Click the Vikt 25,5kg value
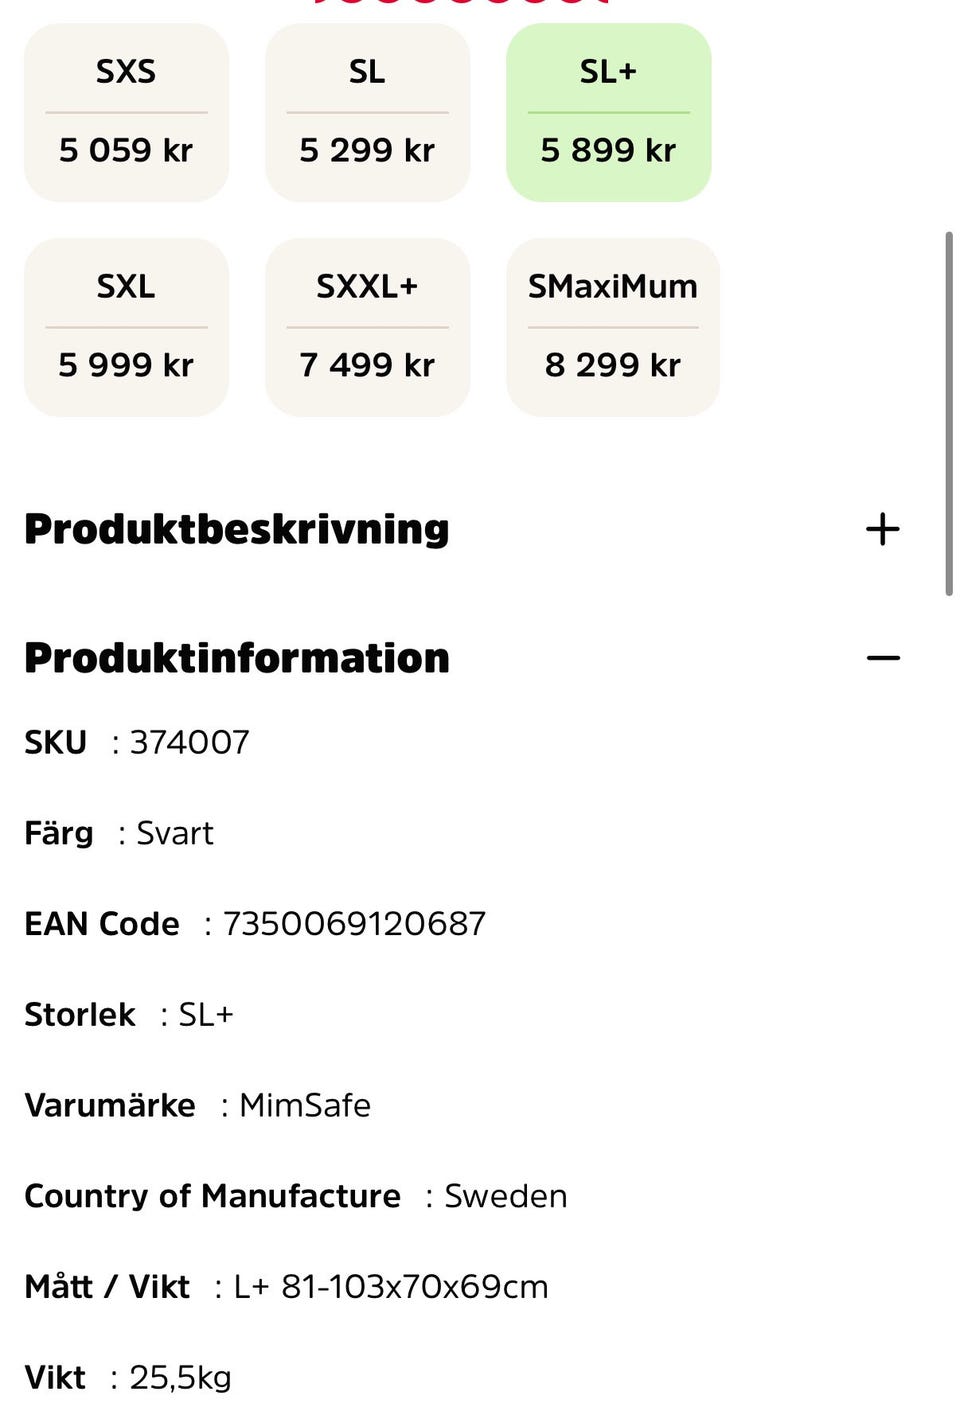Image resolution: width=960 pixels, height=1411 pixels. tap(181, 1377)
